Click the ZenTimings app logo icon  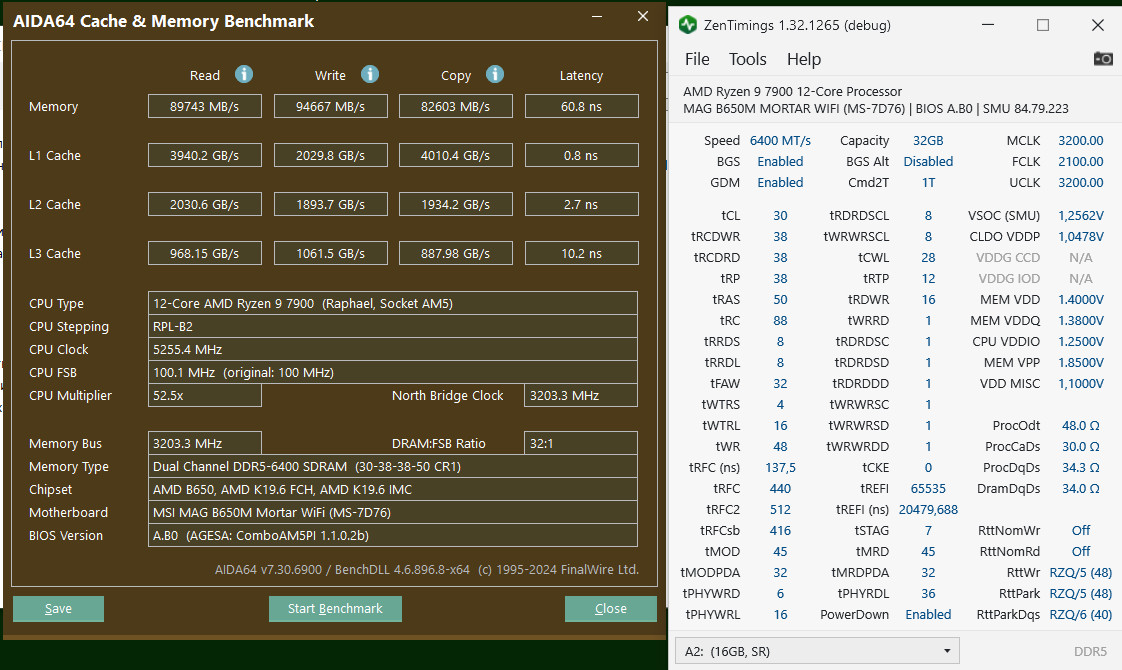[x=688, y=25]
